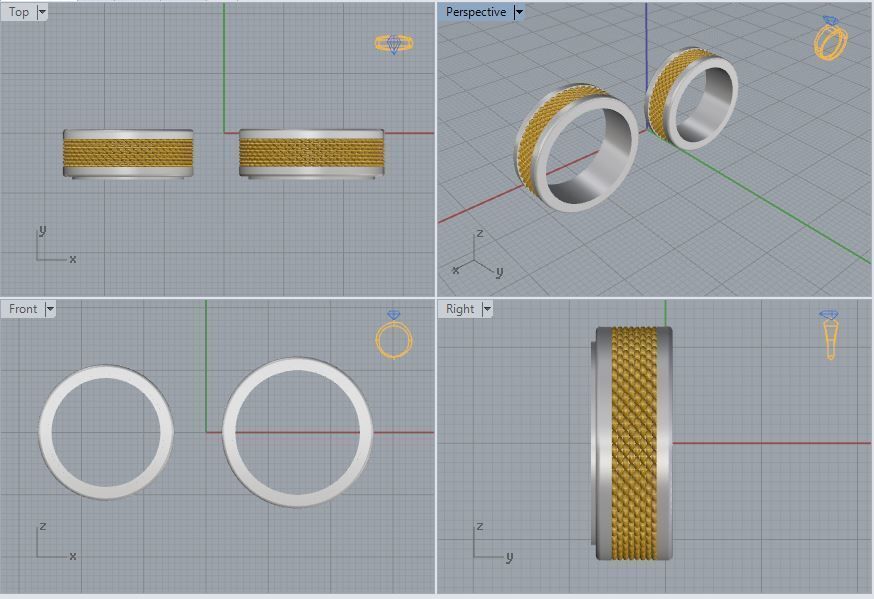Viewport: 874px width, 599px height.
Task: Click the axis indicator in Right viewport
Action: click(493, 542)
